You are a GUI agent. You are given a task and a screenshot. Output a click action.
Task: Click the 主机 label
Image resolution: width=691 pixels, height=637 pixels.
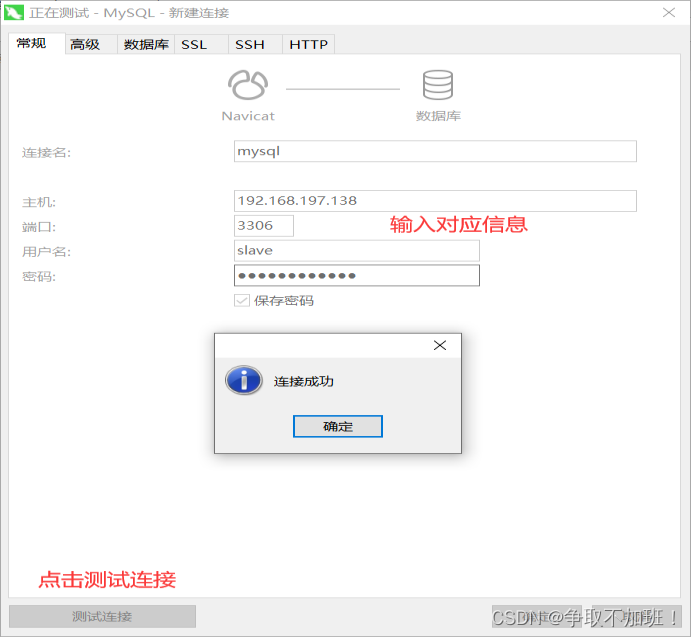tap(39, 202)
